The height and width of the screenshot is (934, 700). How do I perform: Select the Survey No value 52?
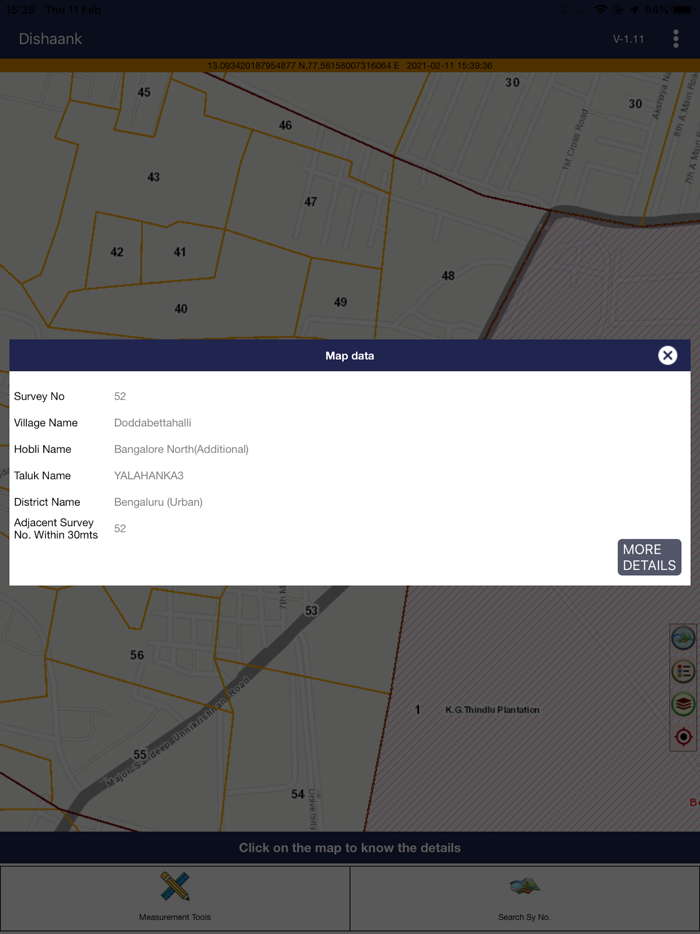pos(120,397)
